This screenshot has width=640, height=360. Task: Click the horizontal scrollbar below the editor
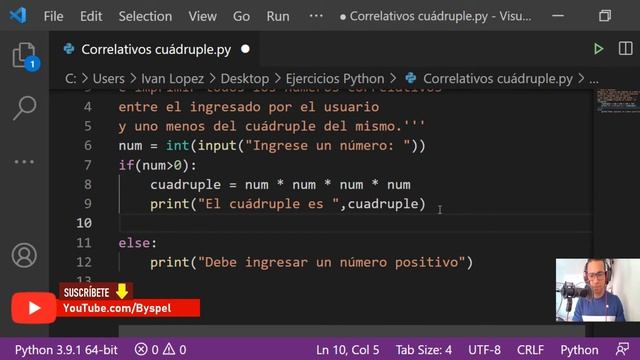pyautogui.click(x=352, y=331)
